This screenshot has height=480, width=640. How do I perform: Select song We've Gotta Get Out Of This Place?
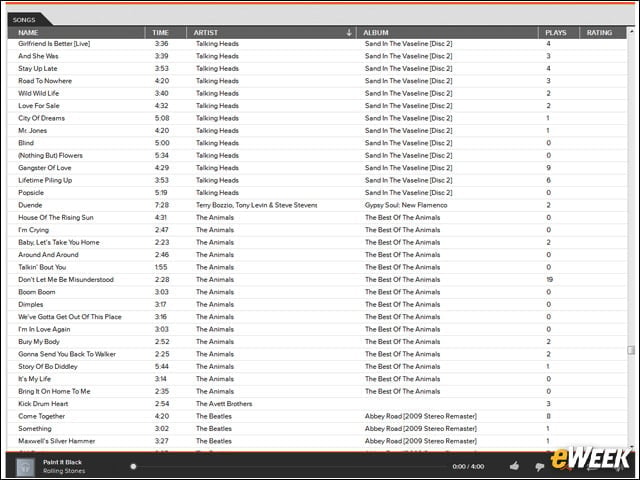coord(70,317)
